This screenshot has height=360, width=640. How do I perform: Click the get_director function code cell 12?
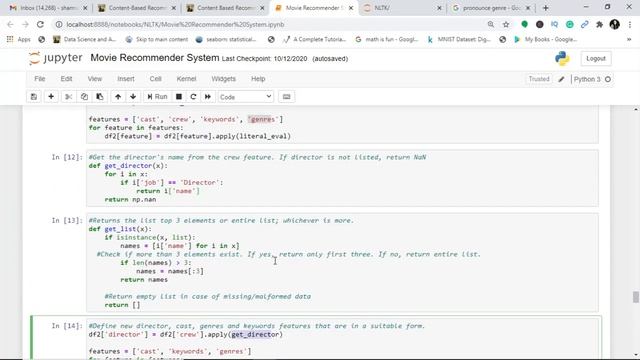pyautogui.click(x=342, y=178)
